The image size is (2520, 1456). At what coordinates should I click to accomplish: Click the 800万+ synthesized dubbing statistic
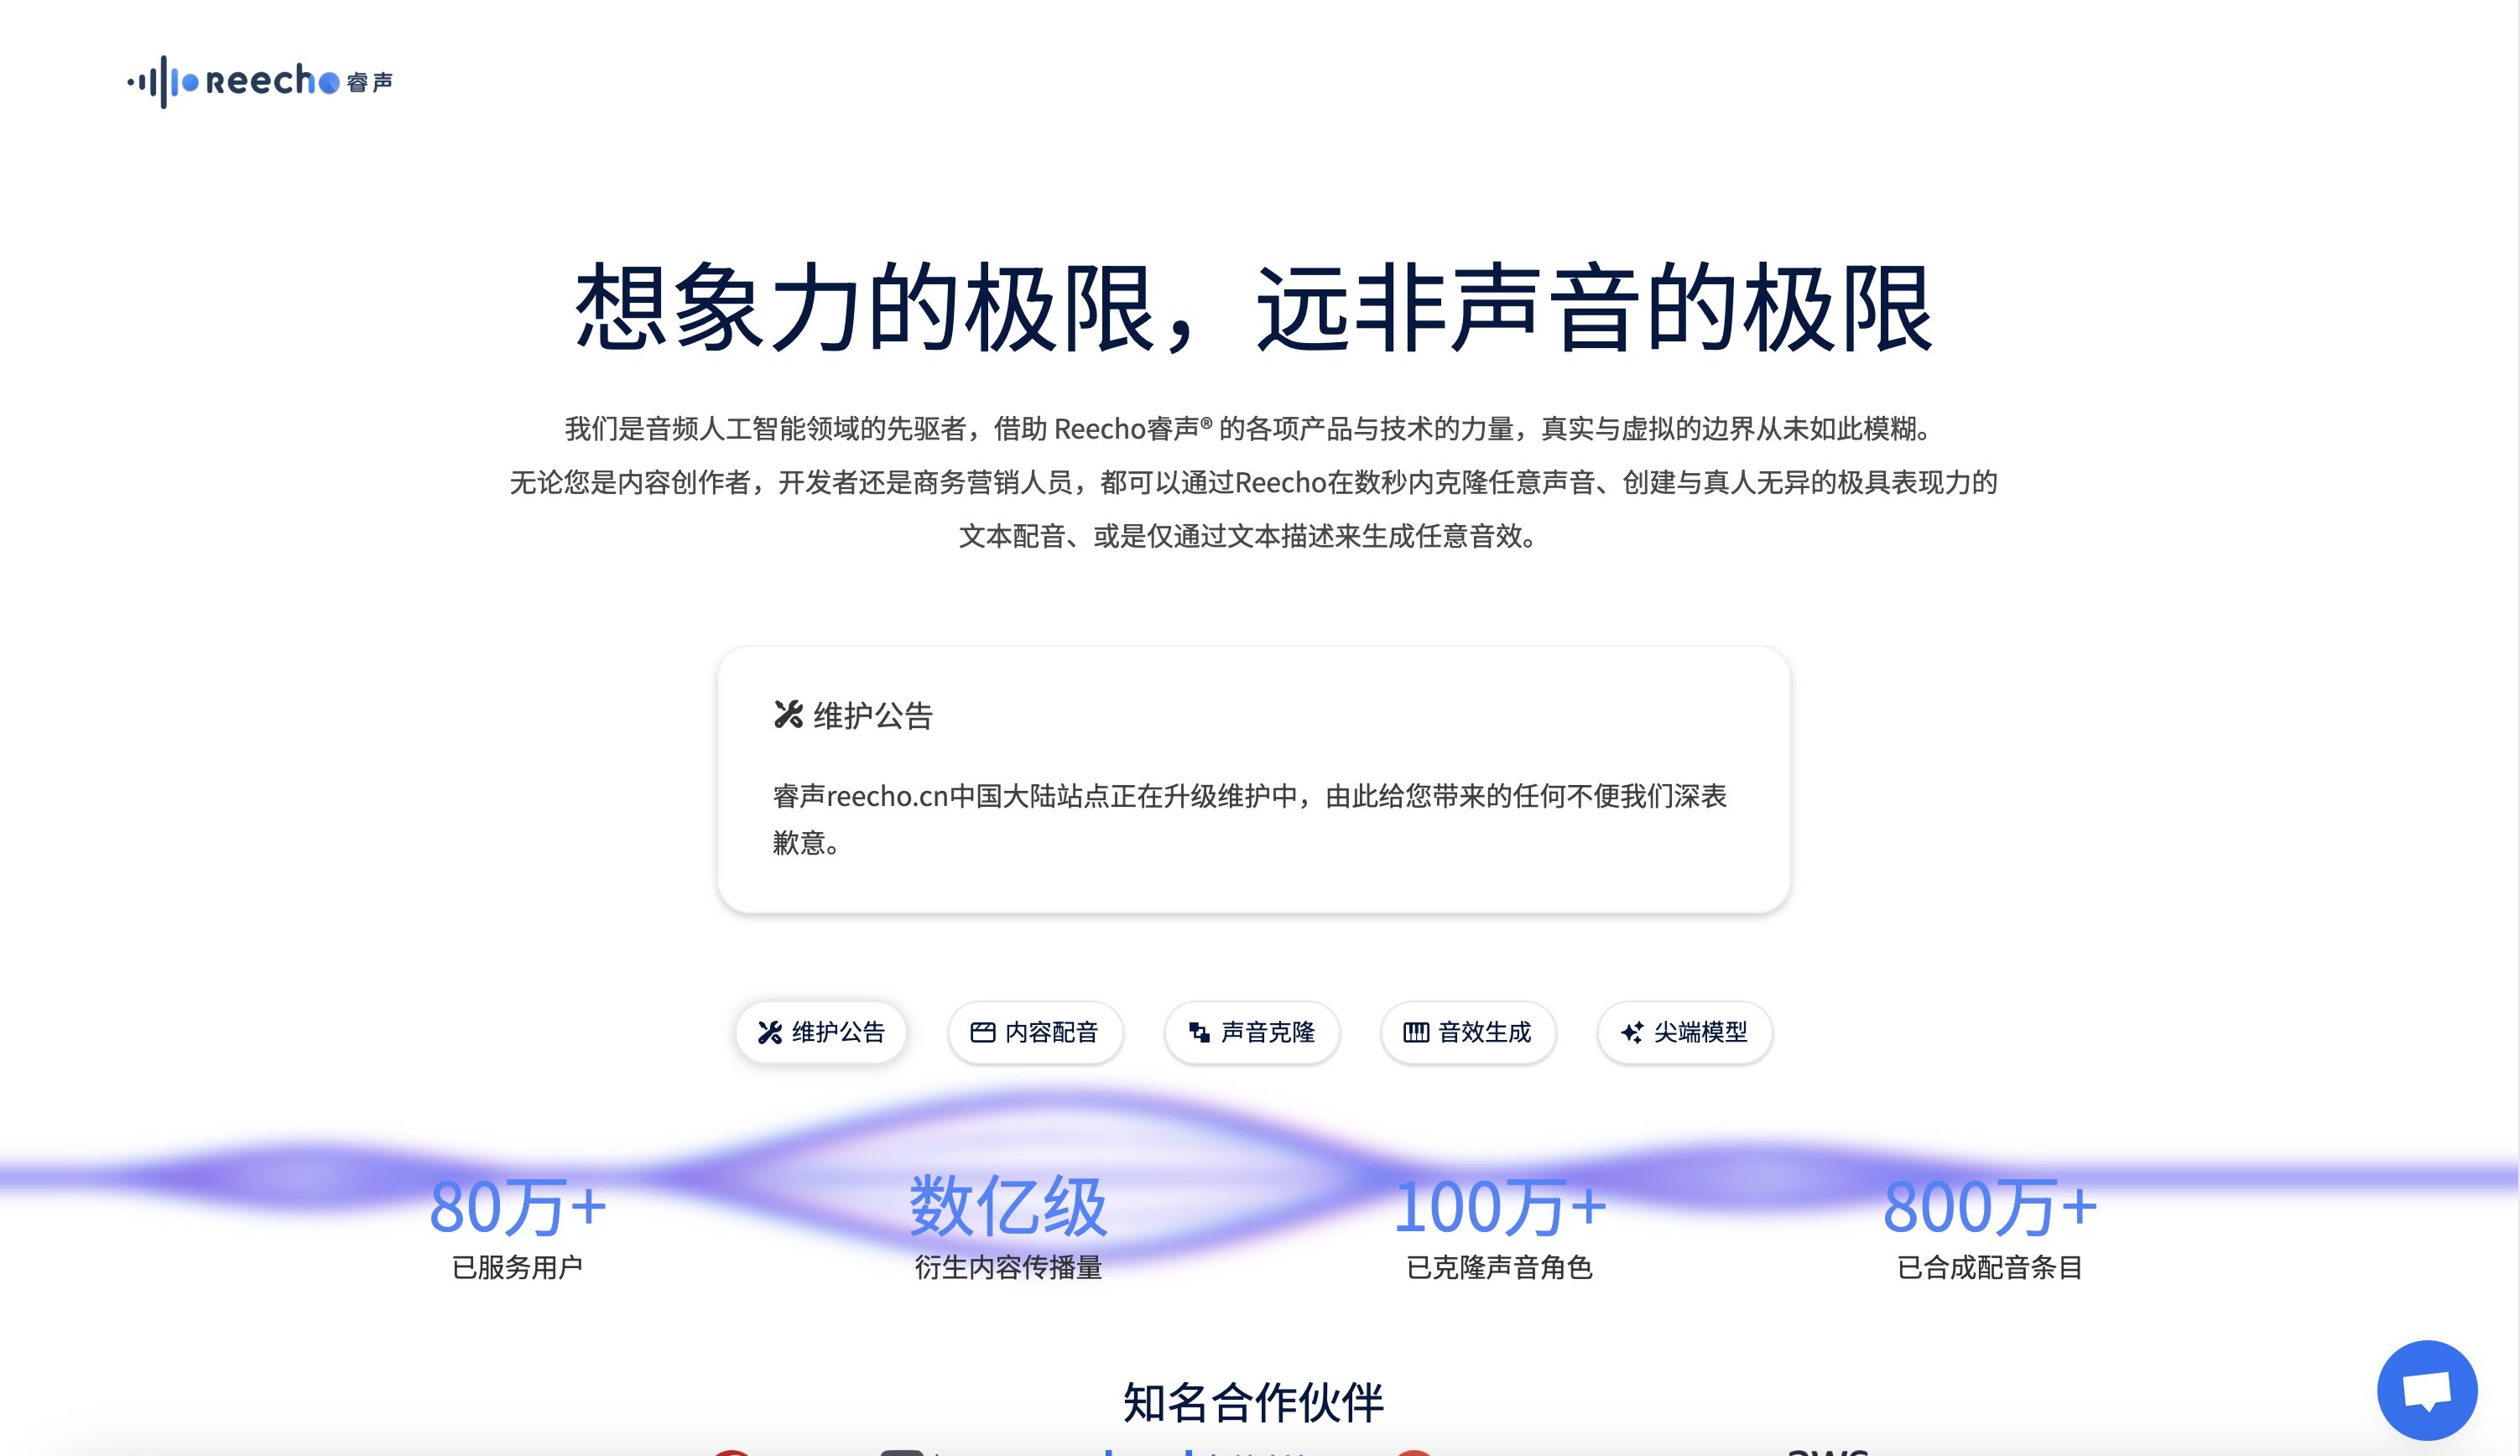click(x=1989, y=1207)
